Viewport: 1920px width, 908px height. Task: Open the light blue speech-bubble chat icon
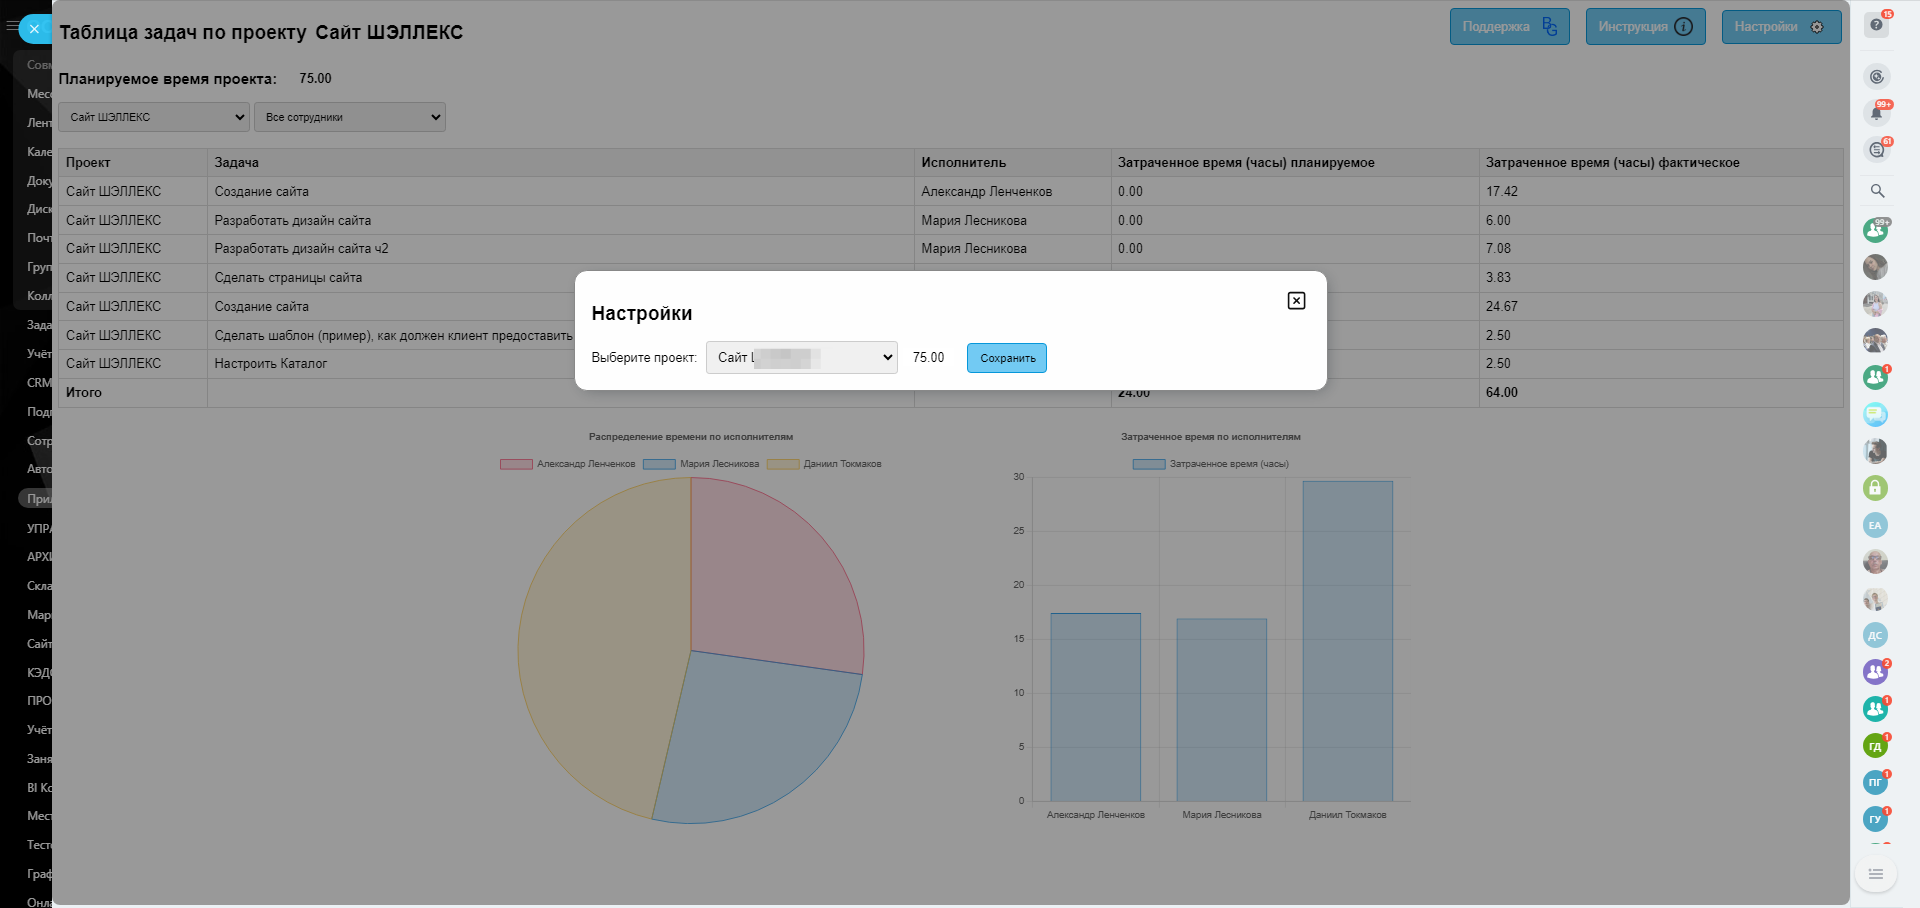1875,414
